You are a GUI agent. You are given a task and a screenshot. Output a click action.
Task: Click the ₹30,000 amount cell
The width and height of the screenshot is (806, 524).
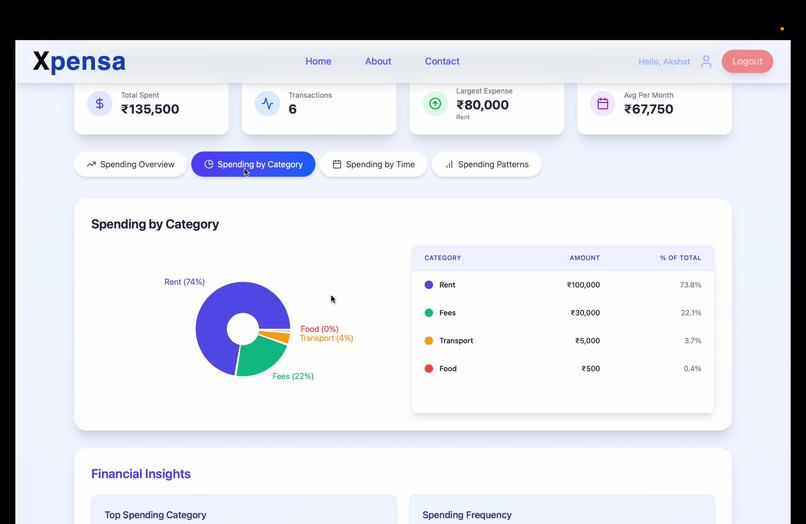pyautogui.click(x=585, y=313)
